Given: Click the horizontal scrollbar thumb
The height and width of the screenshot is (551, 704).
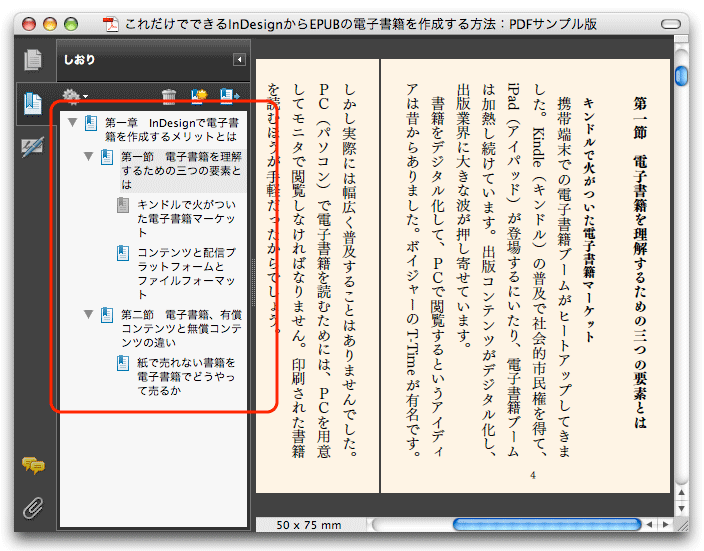Looking at the screenshot, I should tap(547, 524).
